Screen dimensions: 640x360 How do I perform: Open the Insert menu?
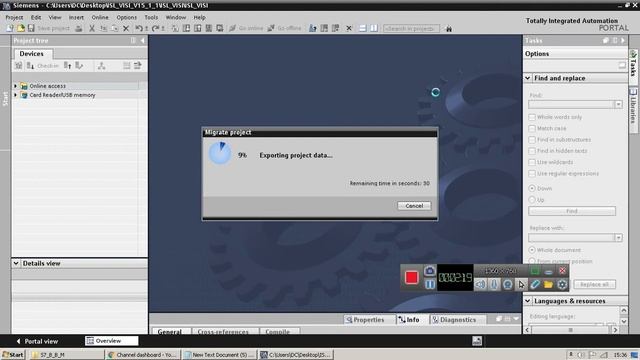tap(76, 18)
